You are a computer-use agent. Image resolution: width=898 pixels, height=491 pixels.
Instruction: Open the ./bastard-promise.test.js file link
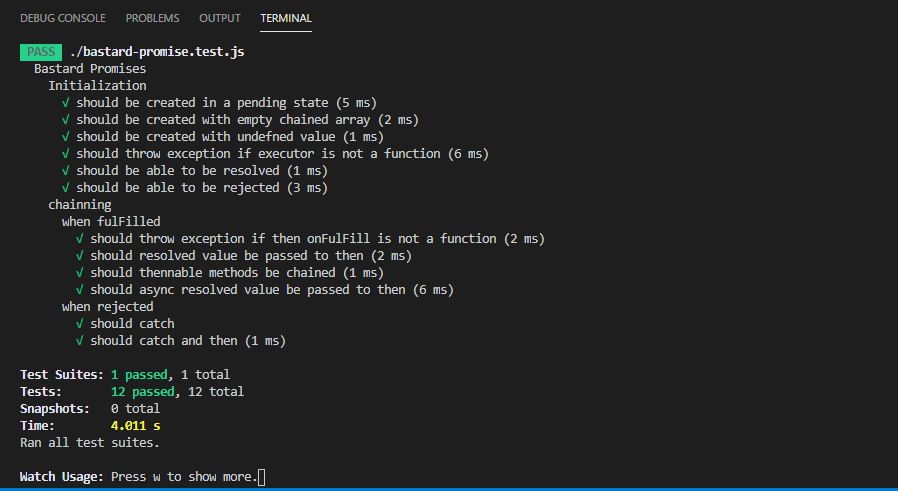coord(157,52)
